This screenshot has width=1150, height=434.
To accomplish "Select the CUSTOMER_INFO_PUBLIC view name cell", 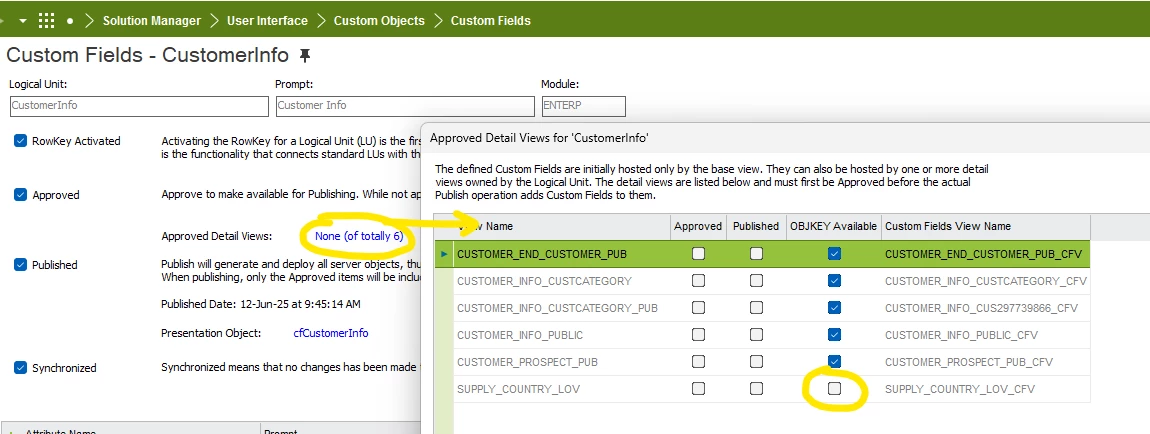I will [562, 335].
